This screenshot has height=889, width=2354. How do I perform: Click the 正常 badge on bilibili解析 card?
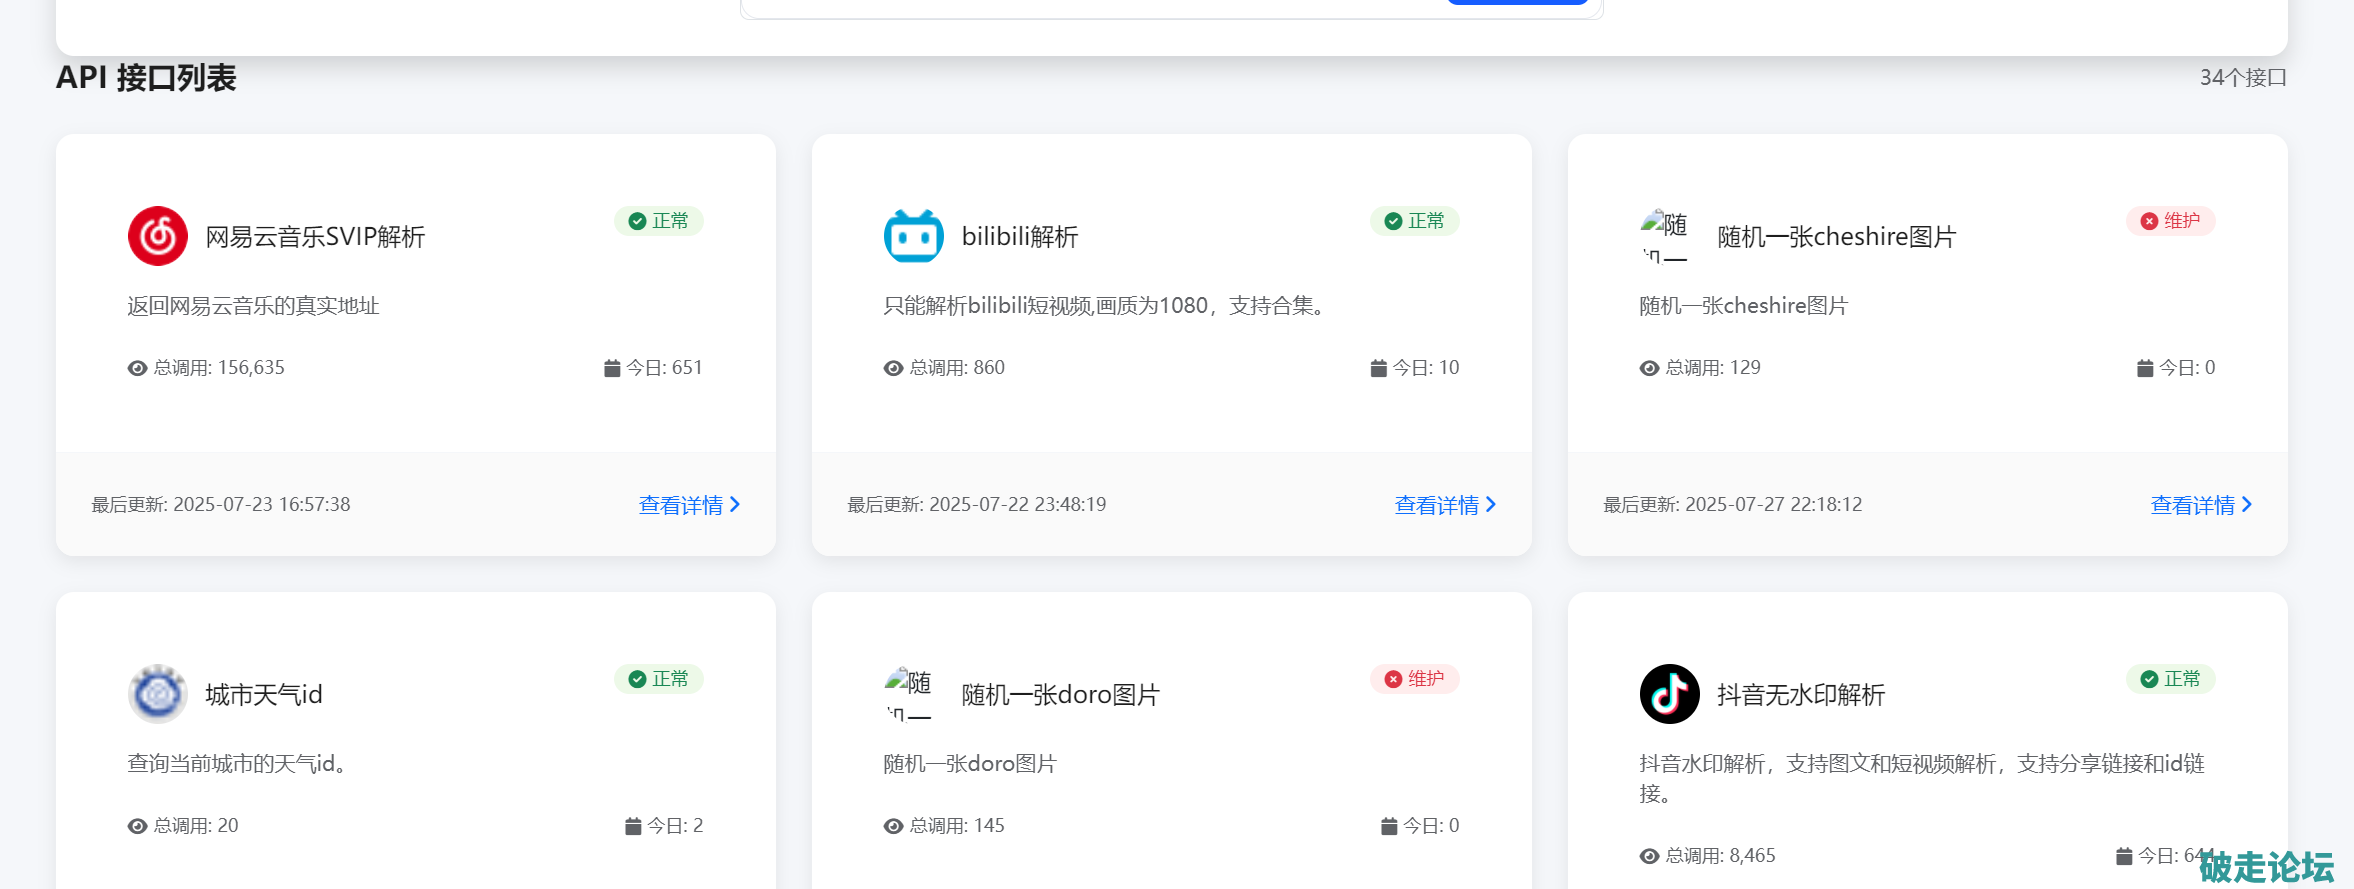click(1414, 221)
